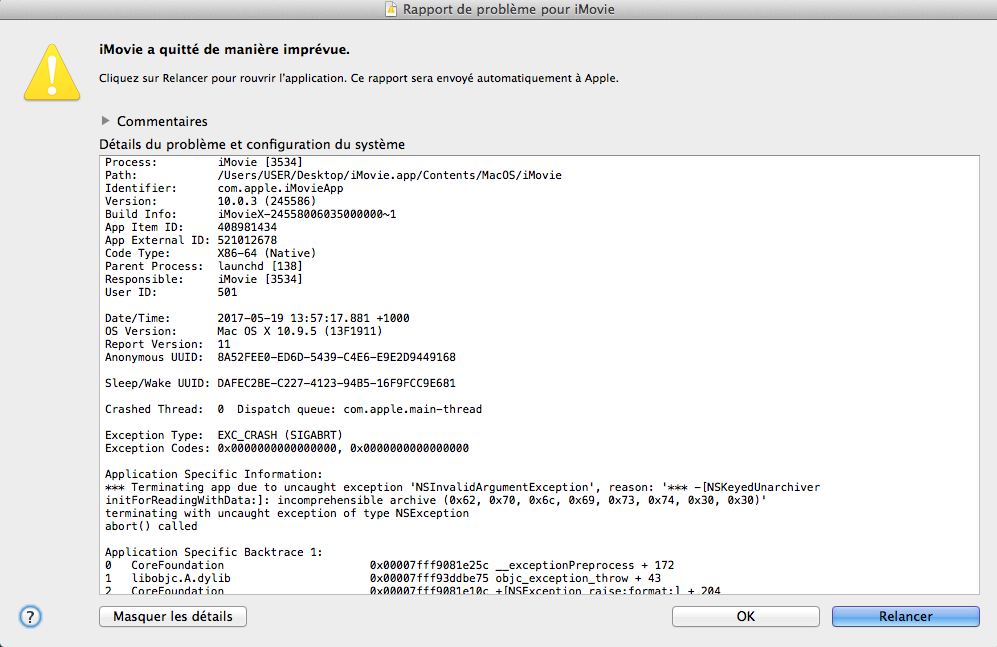Select the Exception Type EXC_CRASH line
Screen dimensions: 997x647
click(x=224, y=435)
